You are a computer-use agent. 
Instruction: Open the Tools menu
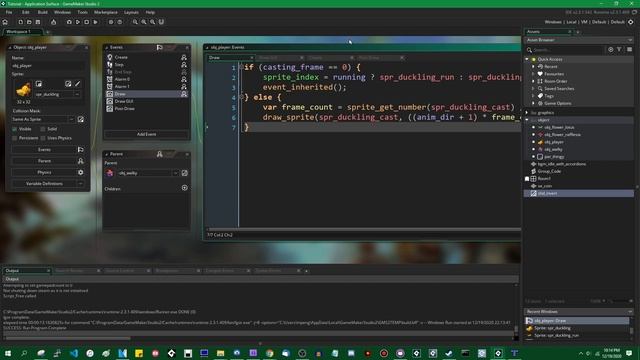[x=82, y=12]
